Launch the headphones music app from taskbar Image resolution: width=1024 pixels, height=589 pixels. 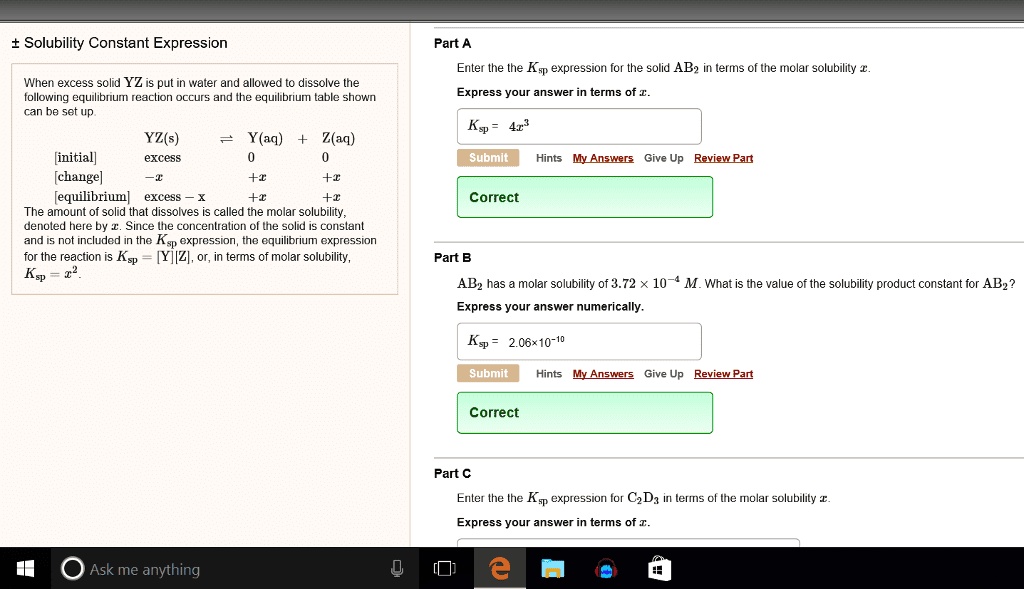606,568
